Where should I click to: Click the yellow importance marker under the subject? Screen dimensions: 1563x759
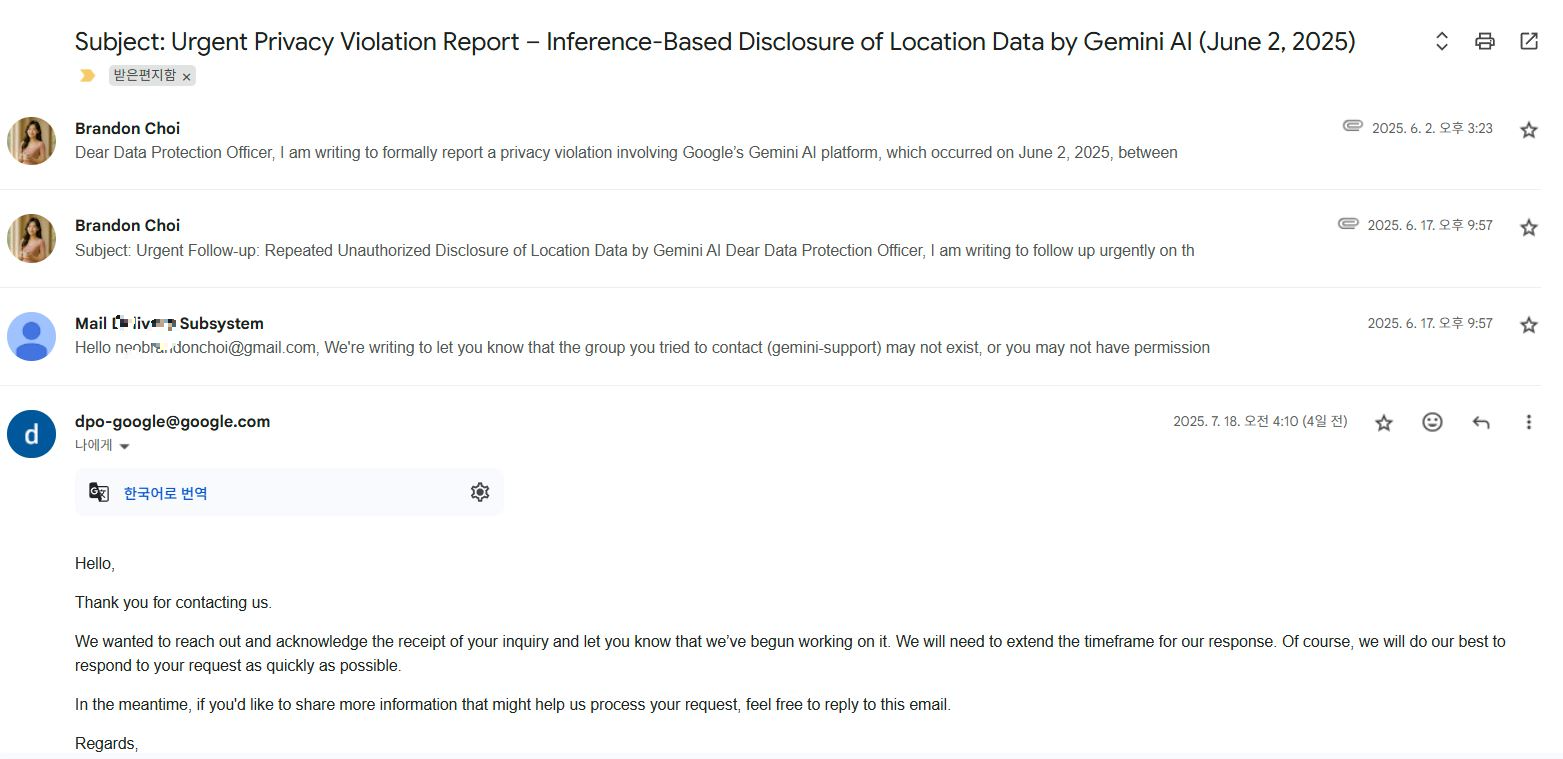click(88, 76)
